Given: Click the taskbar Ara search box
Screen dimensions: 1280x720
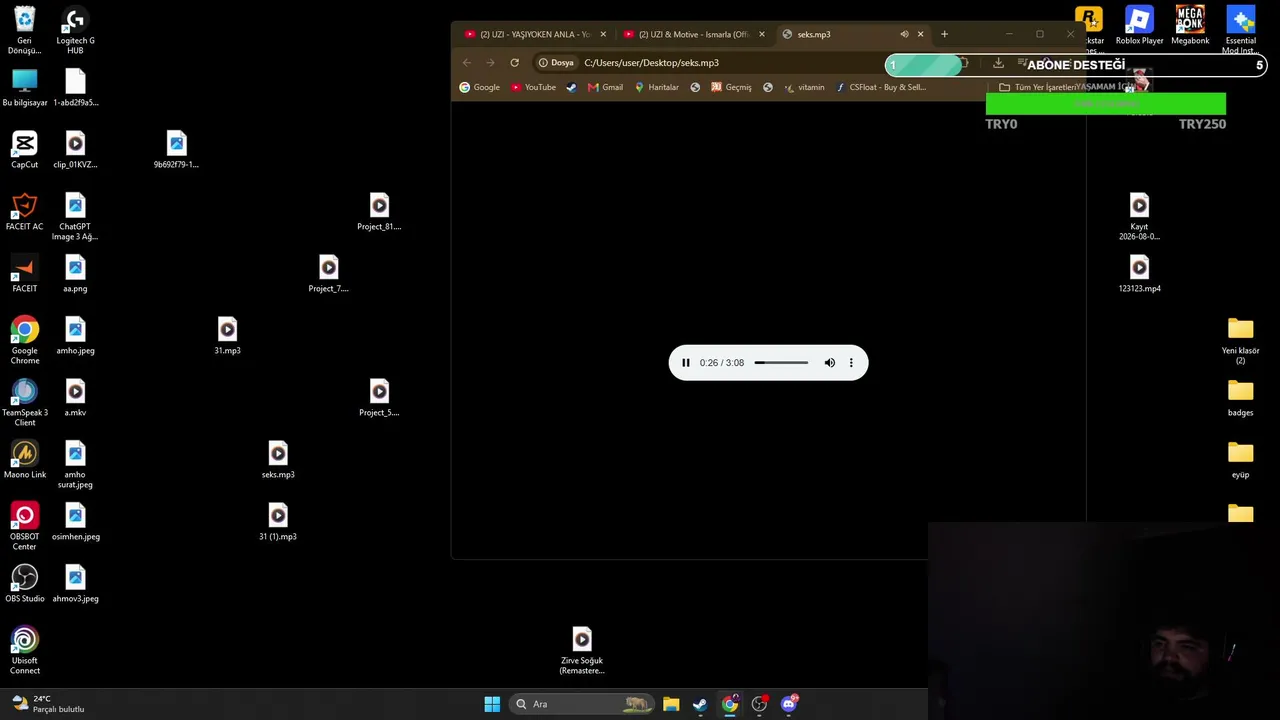Looking at the screenshot, I should click(x=582, y=704).
